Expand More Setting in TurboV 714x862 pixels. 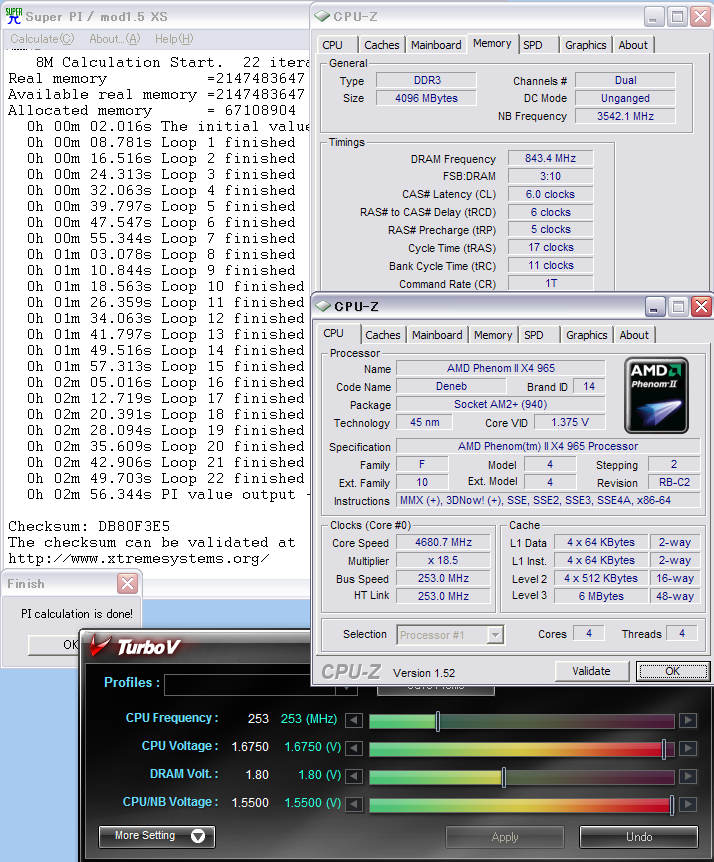(x=157, y=836)
